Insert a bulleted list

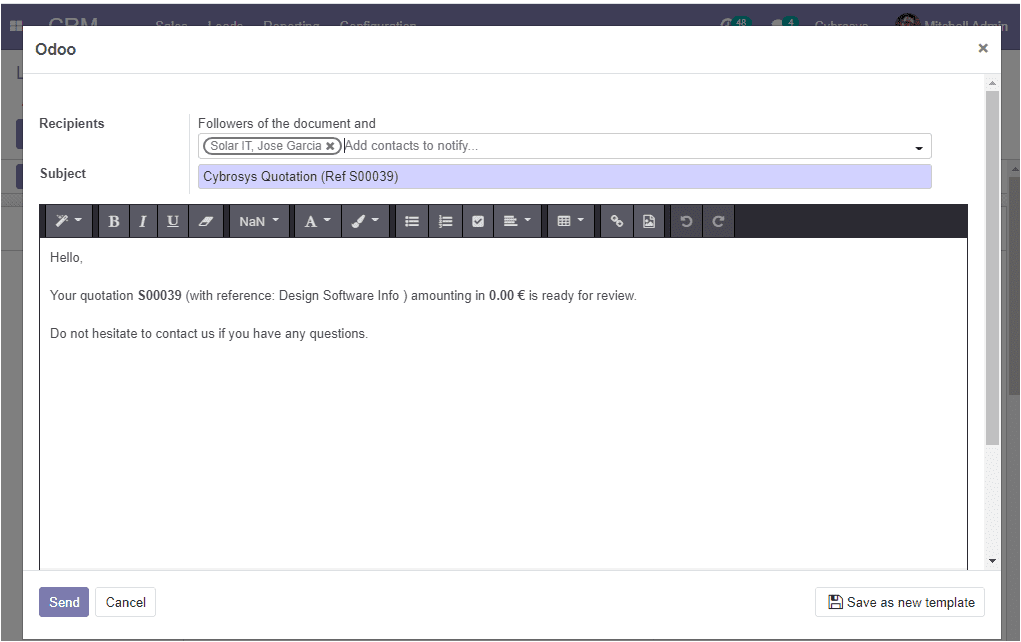point(412,221)
